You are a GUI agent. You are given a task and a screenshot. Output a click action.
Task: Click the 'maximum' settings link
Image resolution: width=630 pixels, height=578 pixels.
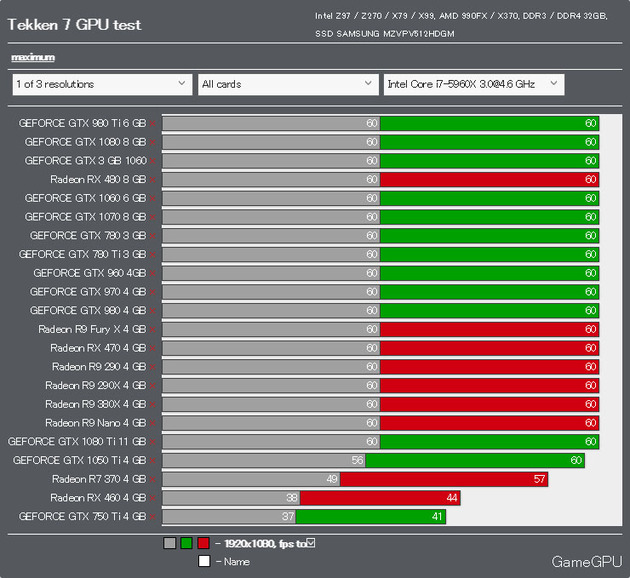tap(33, 57)
